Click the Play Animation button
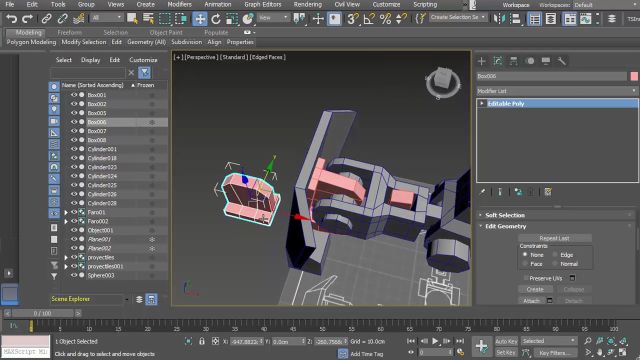This screenshot has height=360, width=640. coord(435,341)
